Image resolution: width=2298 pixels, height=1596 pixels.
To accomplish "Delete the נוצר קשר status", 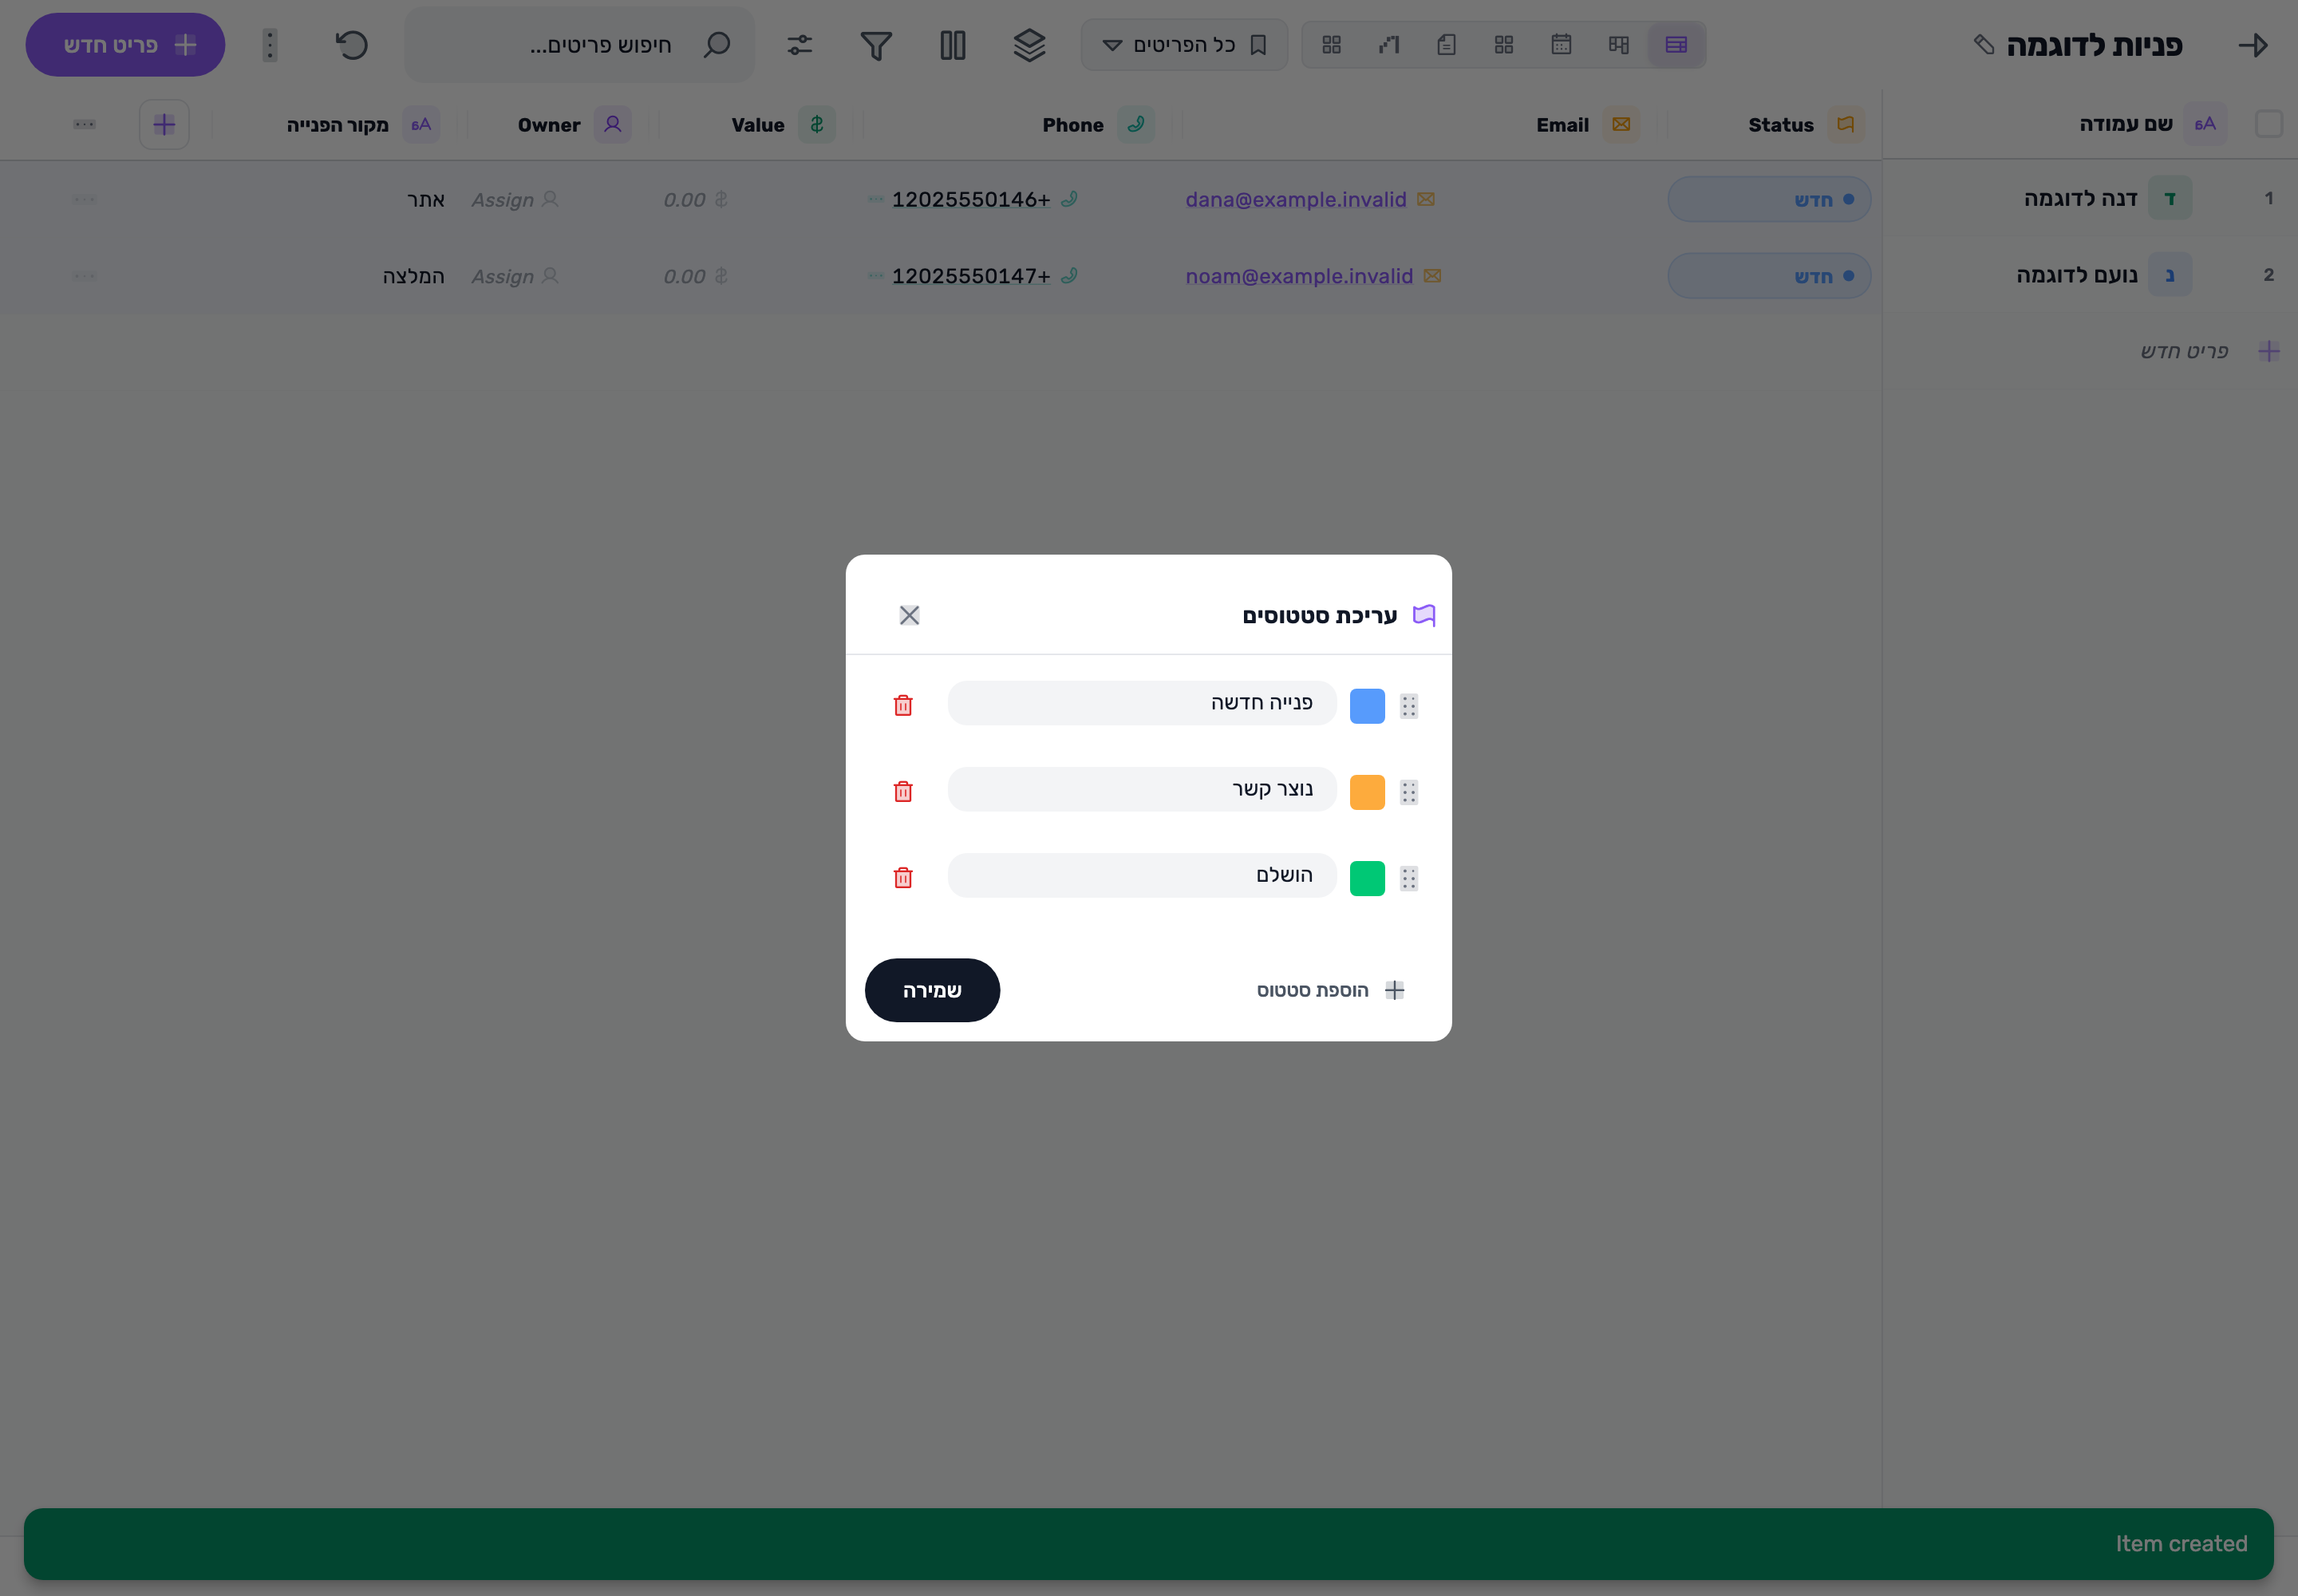I will point(902,792).
